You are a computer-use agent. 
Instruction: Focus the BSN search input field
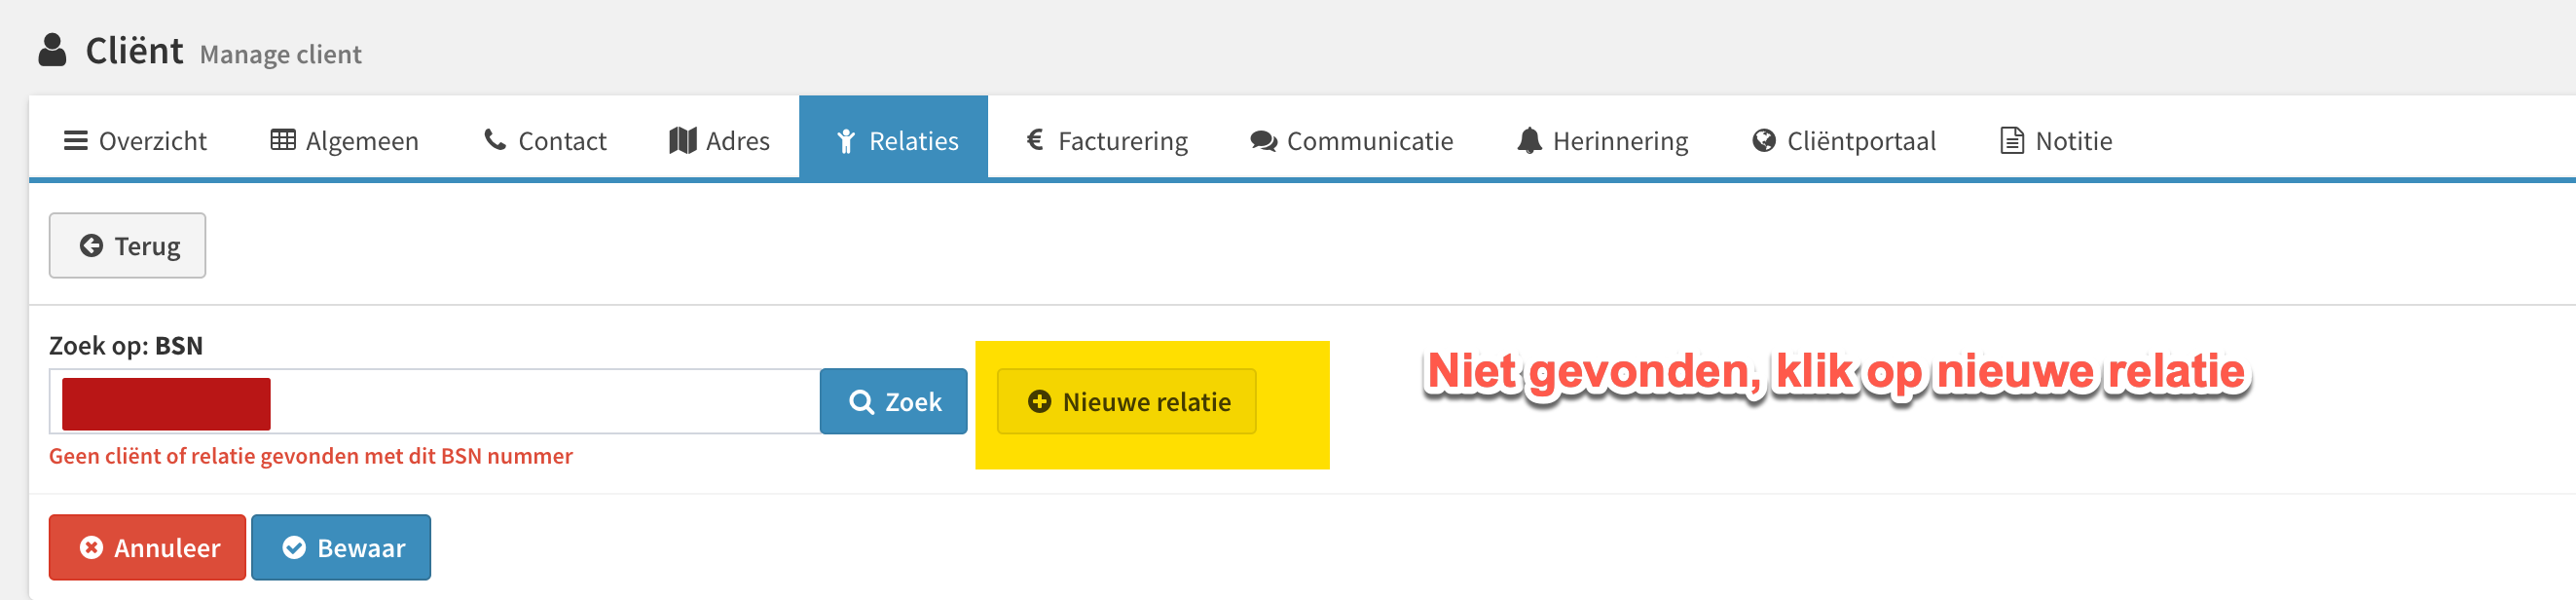point(435,401)
